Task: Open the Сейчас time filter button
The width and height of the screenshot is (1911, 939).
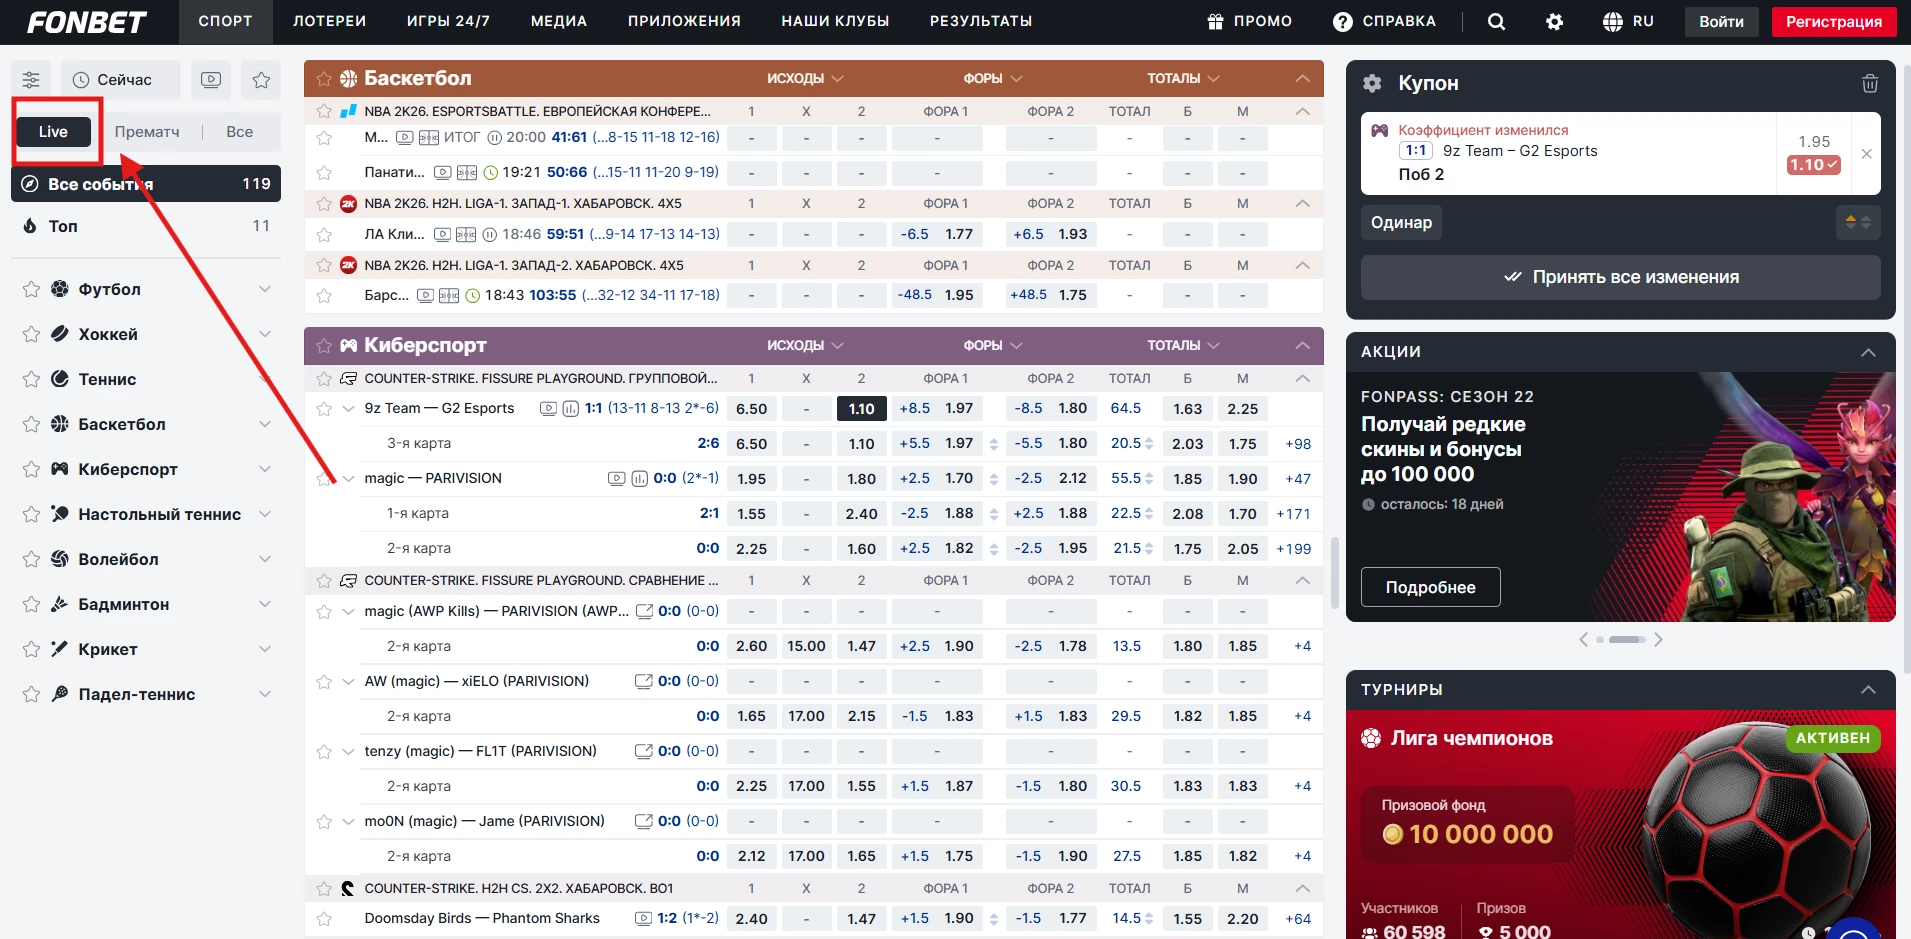Action: 121,80
